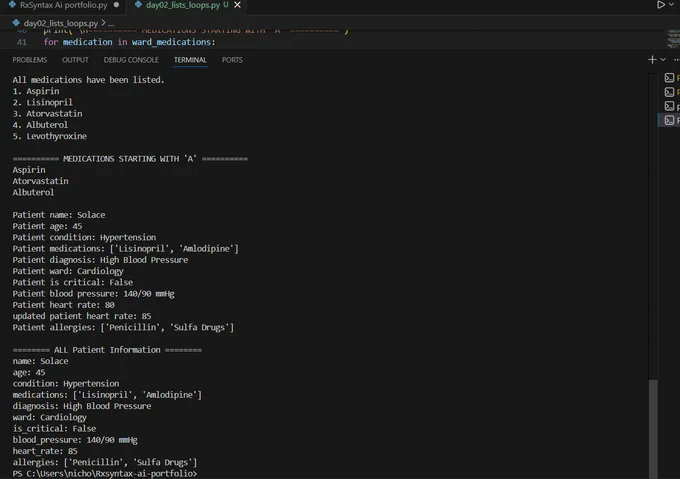The width and height of the screenshot is (680, 479).
Task: Select the second terminal instance in the list
Action: coord(671,92)
